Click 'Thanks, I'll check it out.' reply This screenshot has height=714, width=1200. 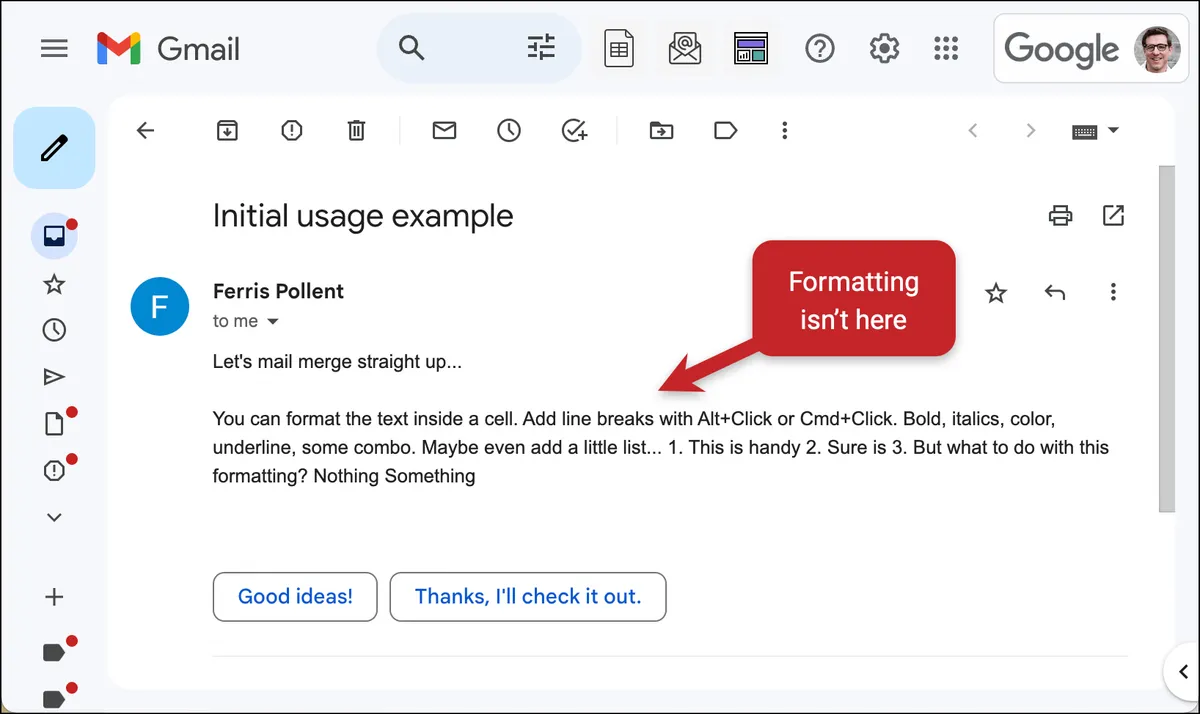(x=528, y=597)
